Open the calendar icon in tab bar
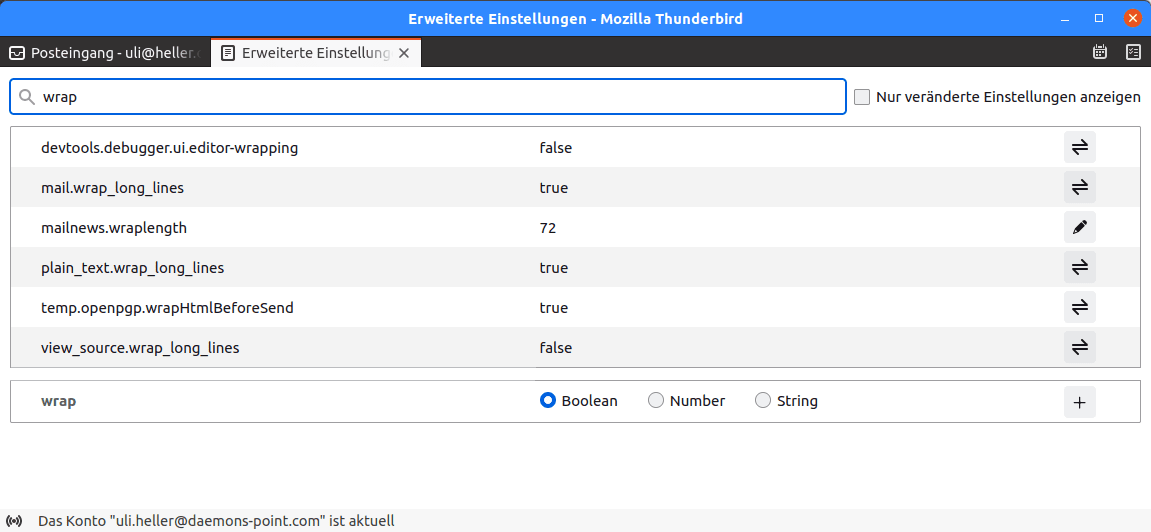1151x532 pixels. 1100,52
